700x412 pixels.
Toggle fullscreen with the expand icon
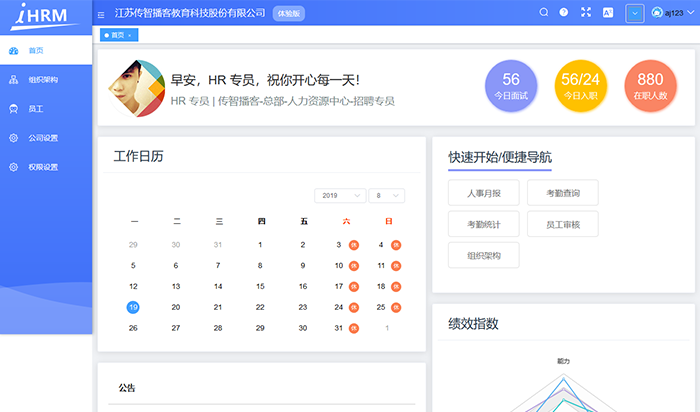pos(586,13)
